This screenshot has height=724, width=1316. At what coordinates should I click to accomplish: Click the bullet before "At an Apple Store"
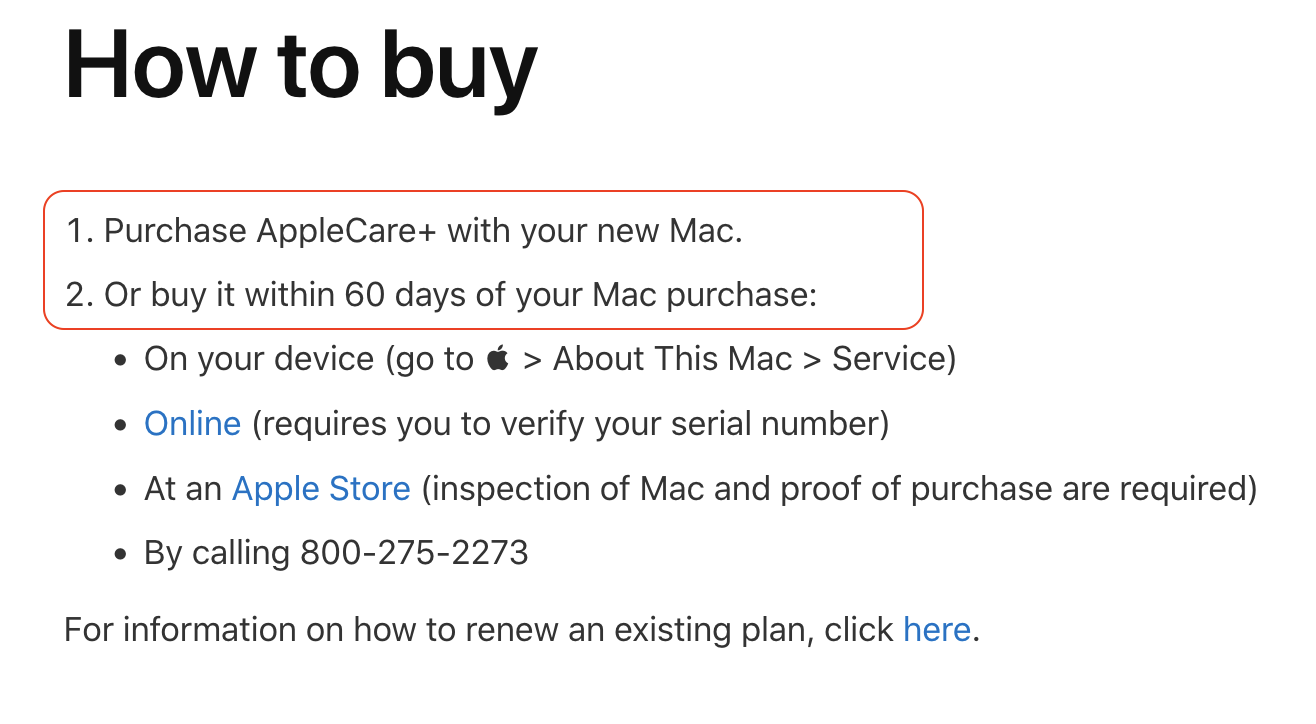click(121, 490)
